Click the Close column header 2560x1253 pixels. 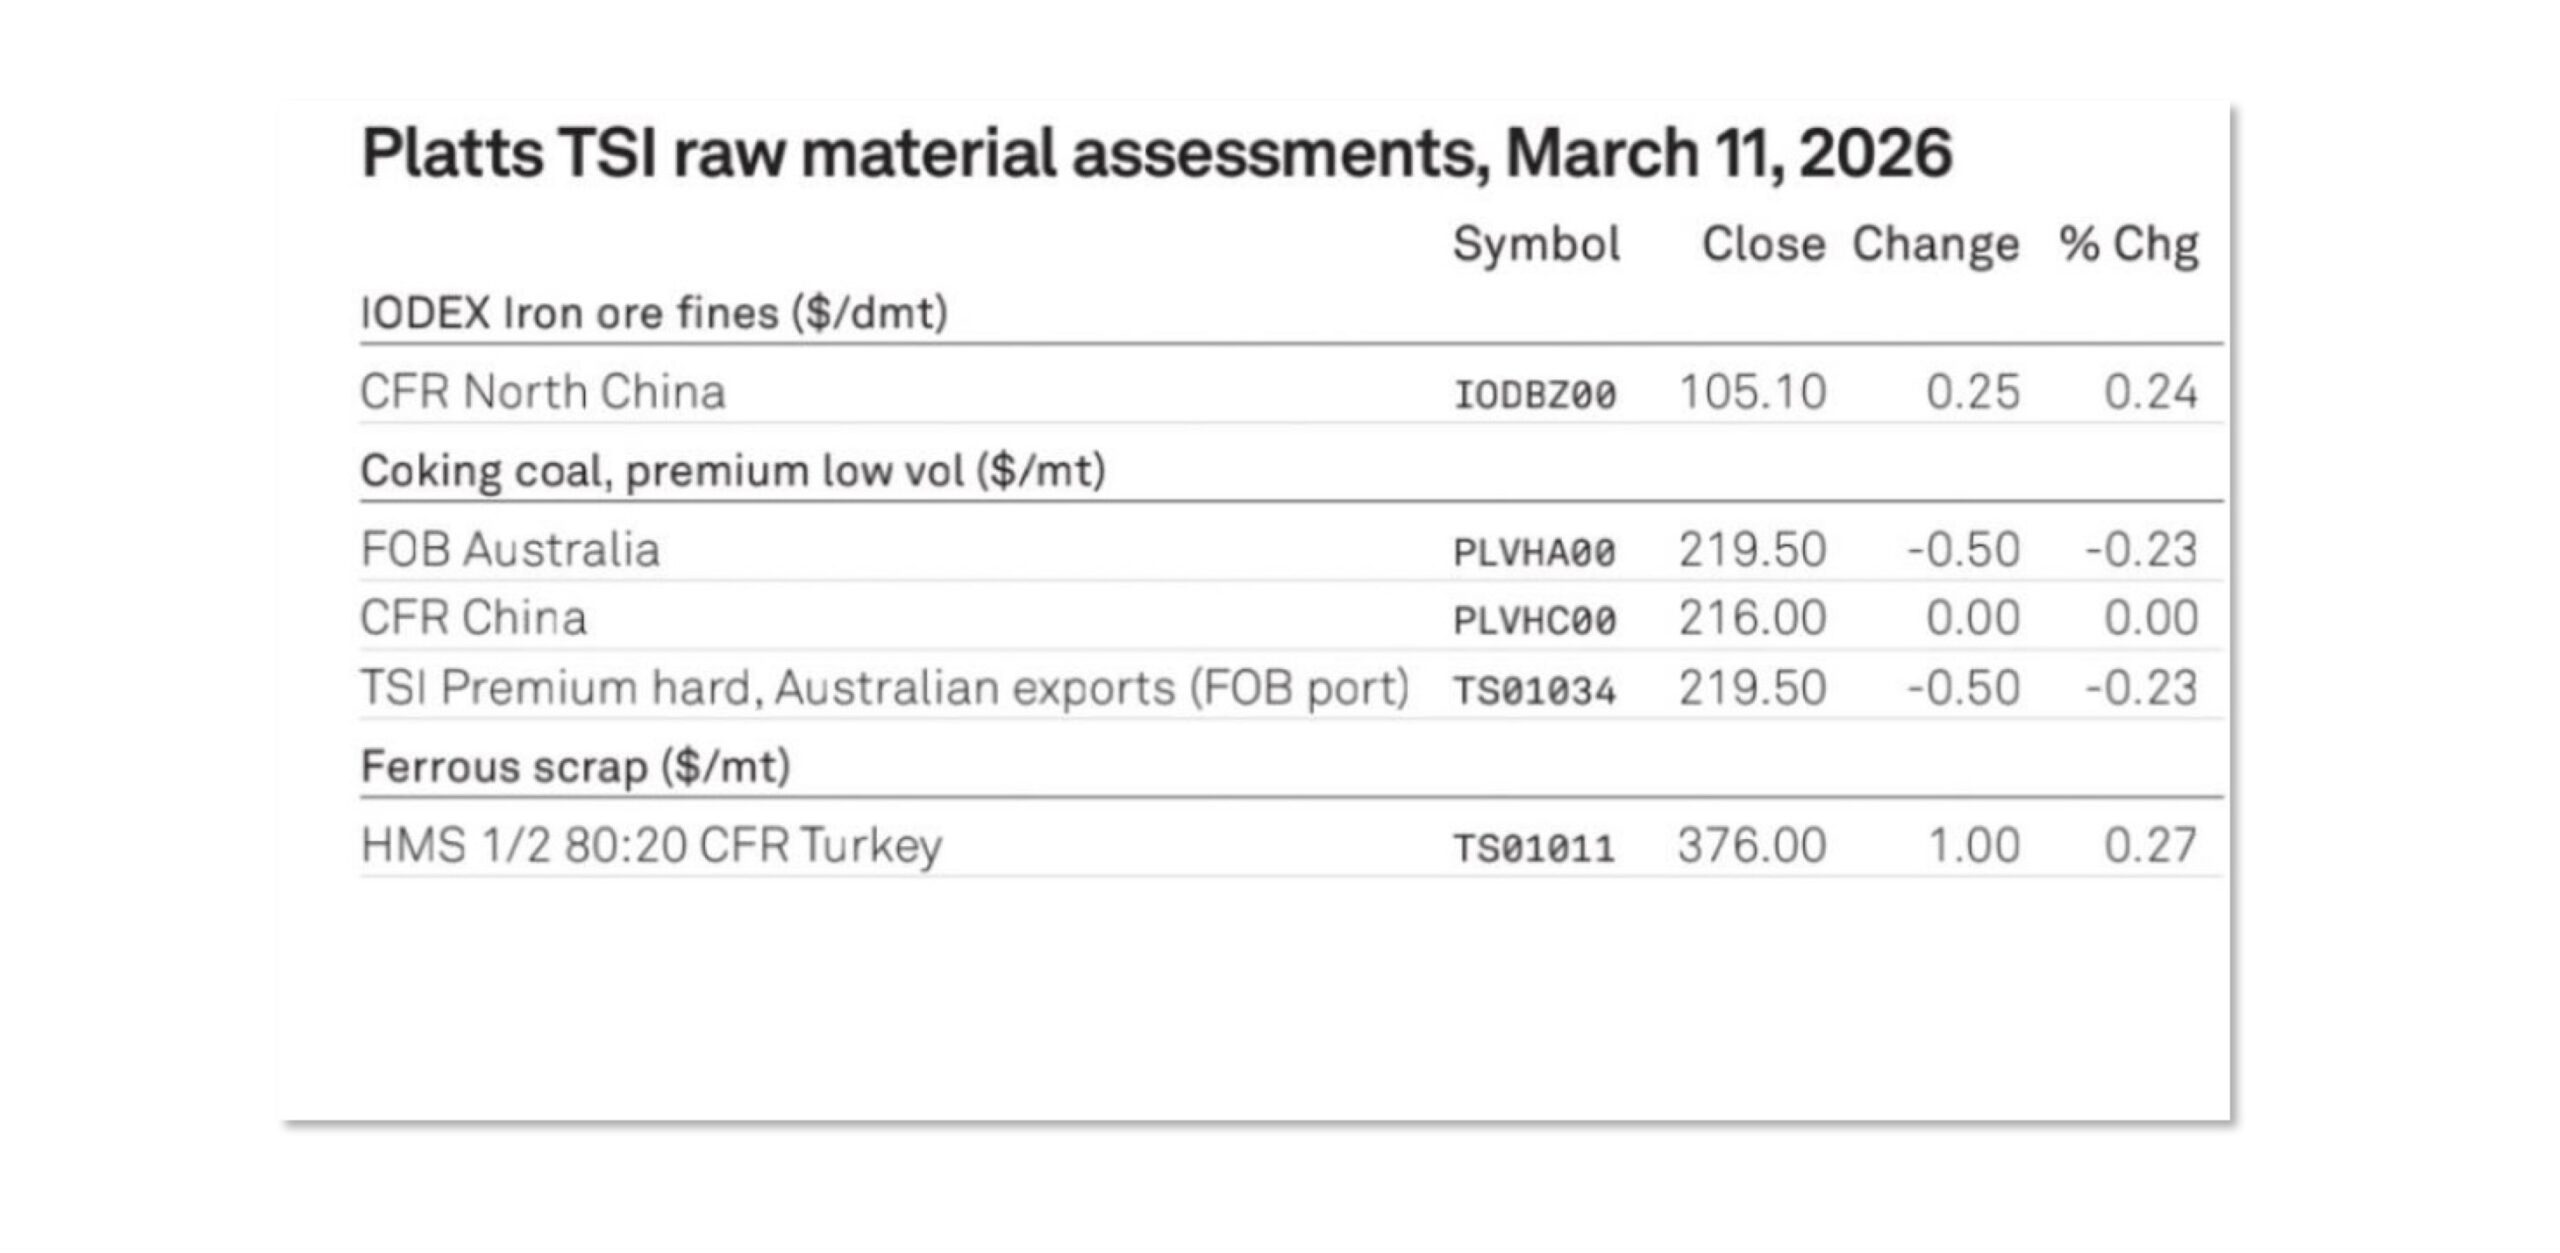(1763, 244)
